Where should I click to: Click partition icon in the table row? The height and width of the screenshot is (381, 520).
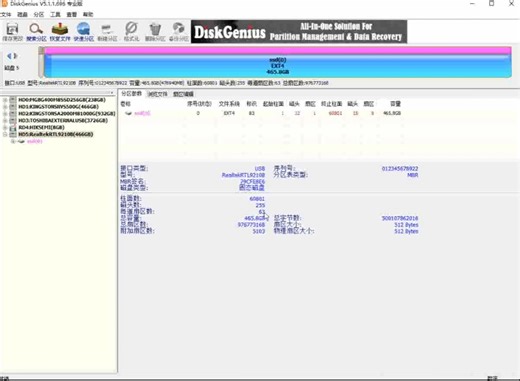click(x=128, y=113)
